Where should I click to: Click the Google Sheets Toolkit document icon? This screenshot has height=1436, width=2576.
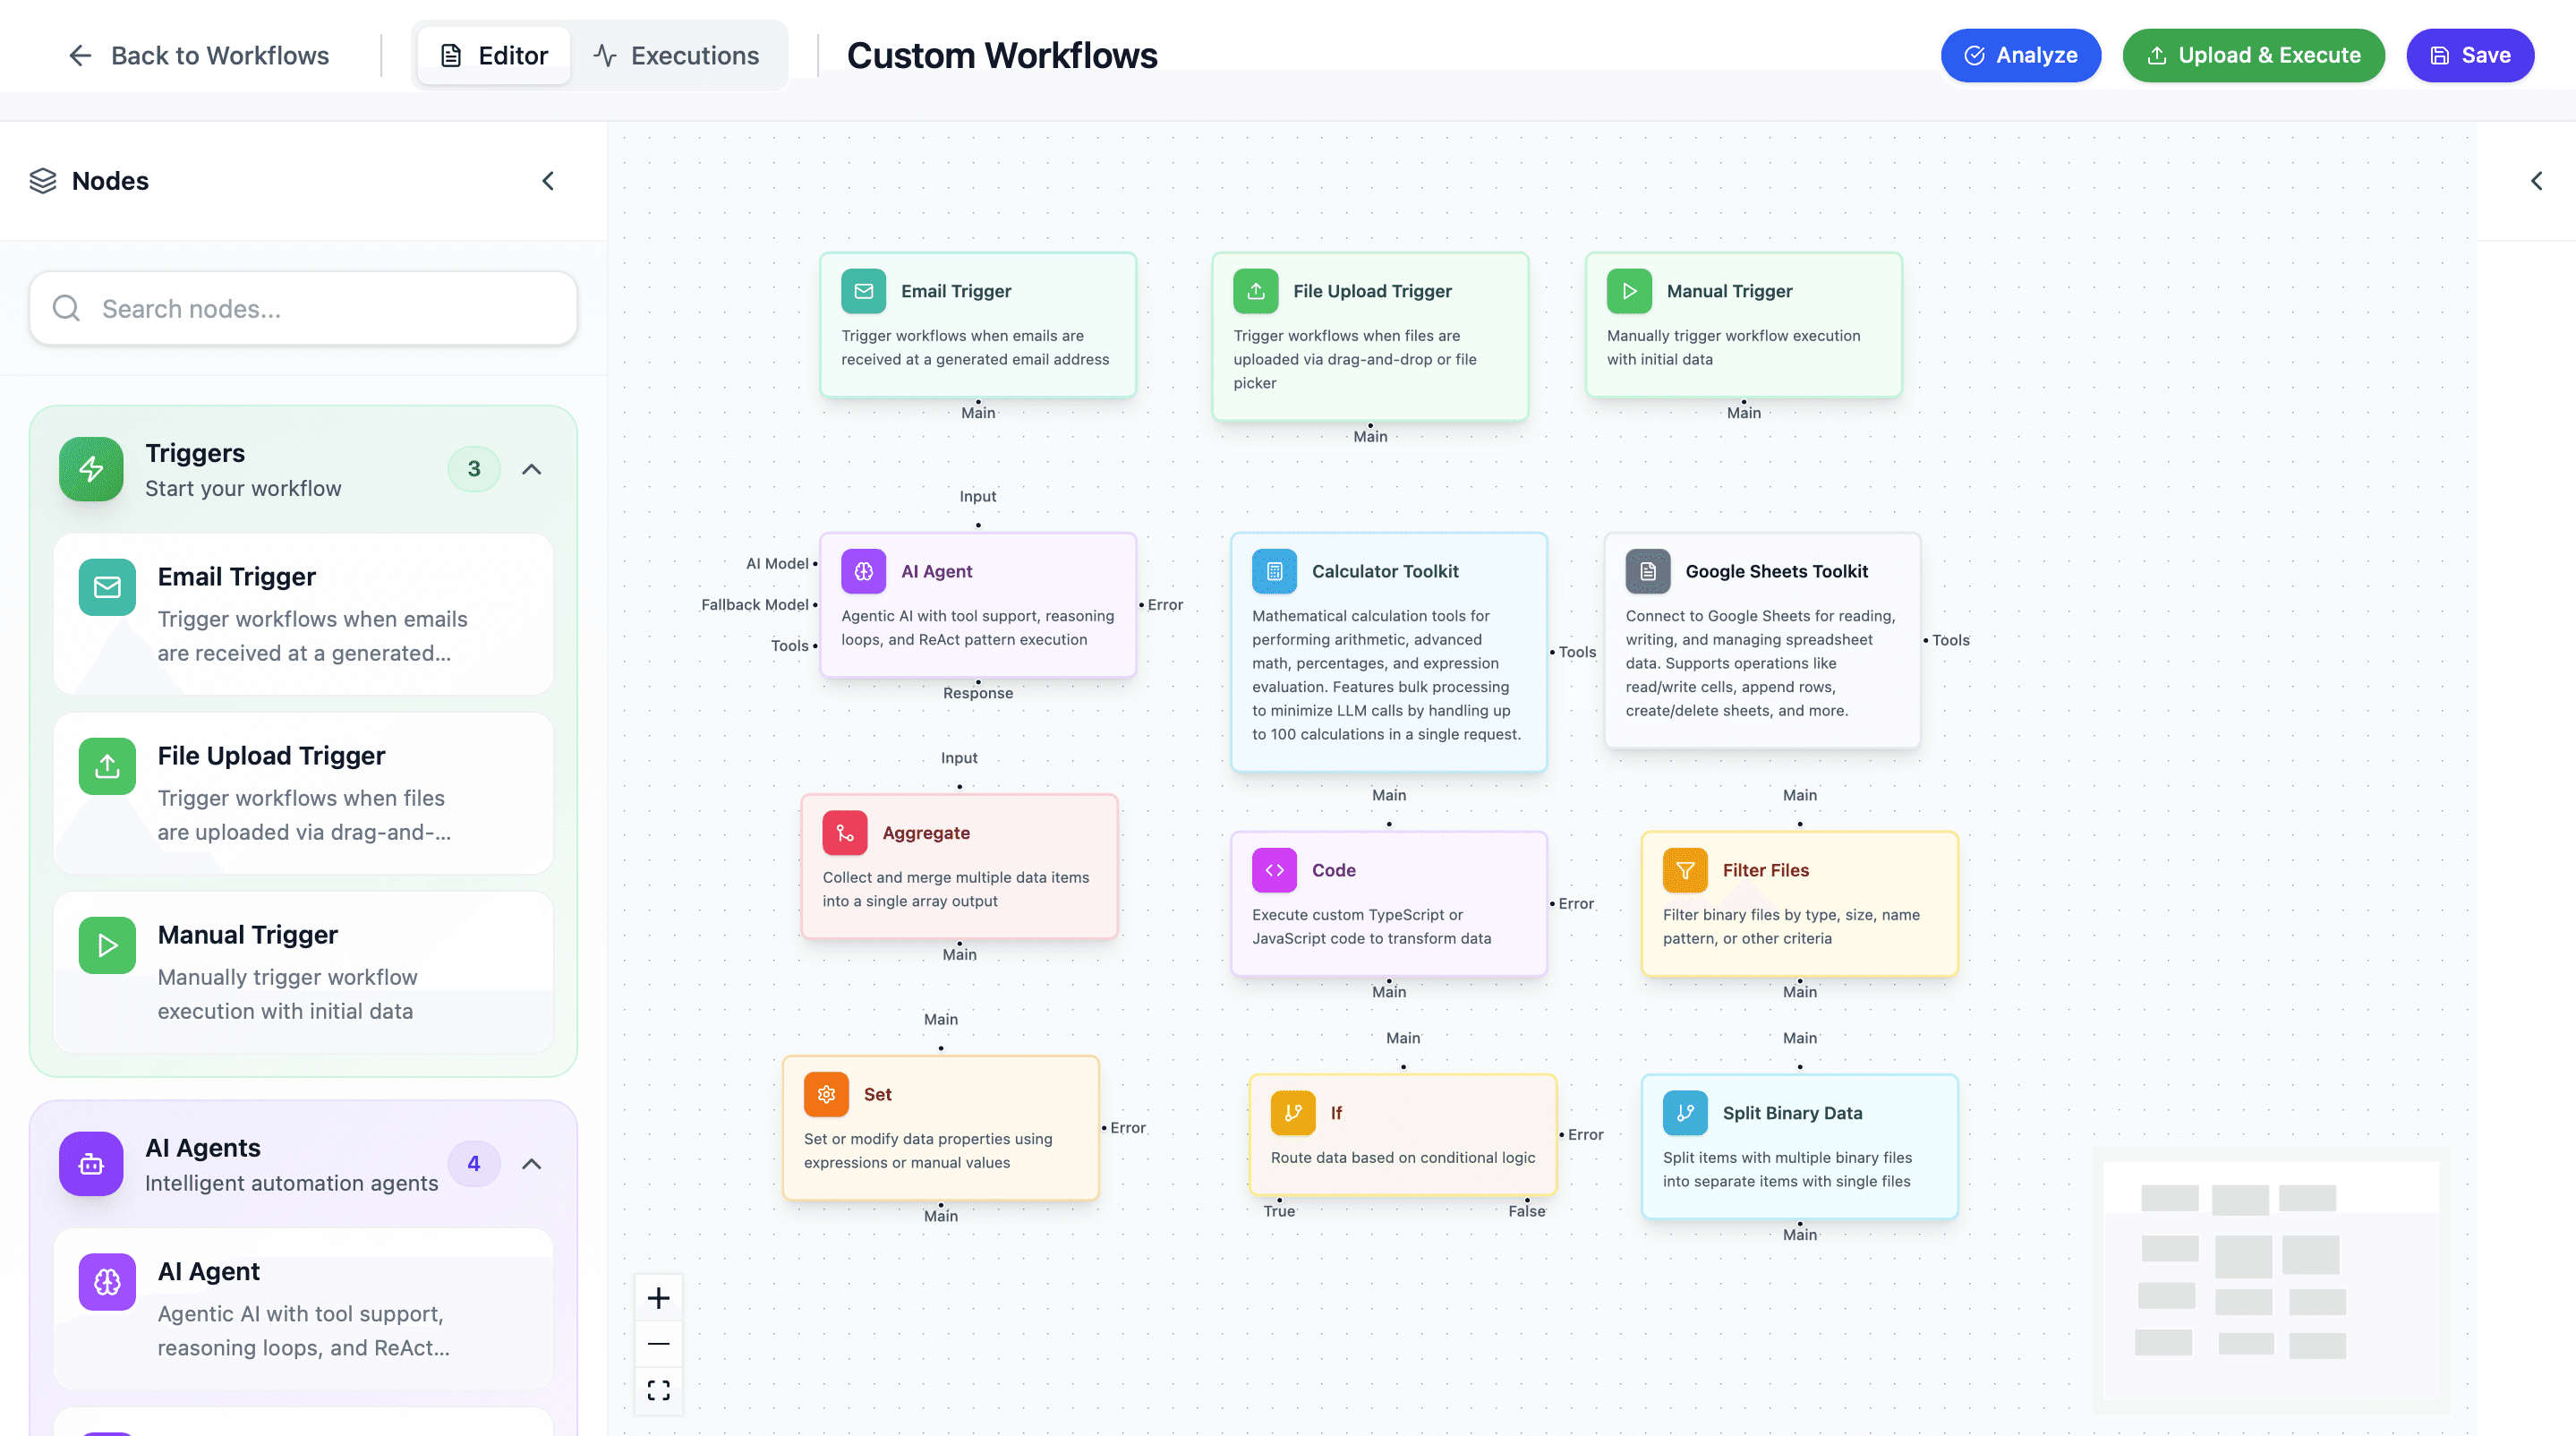click(x=1647, y=571)
